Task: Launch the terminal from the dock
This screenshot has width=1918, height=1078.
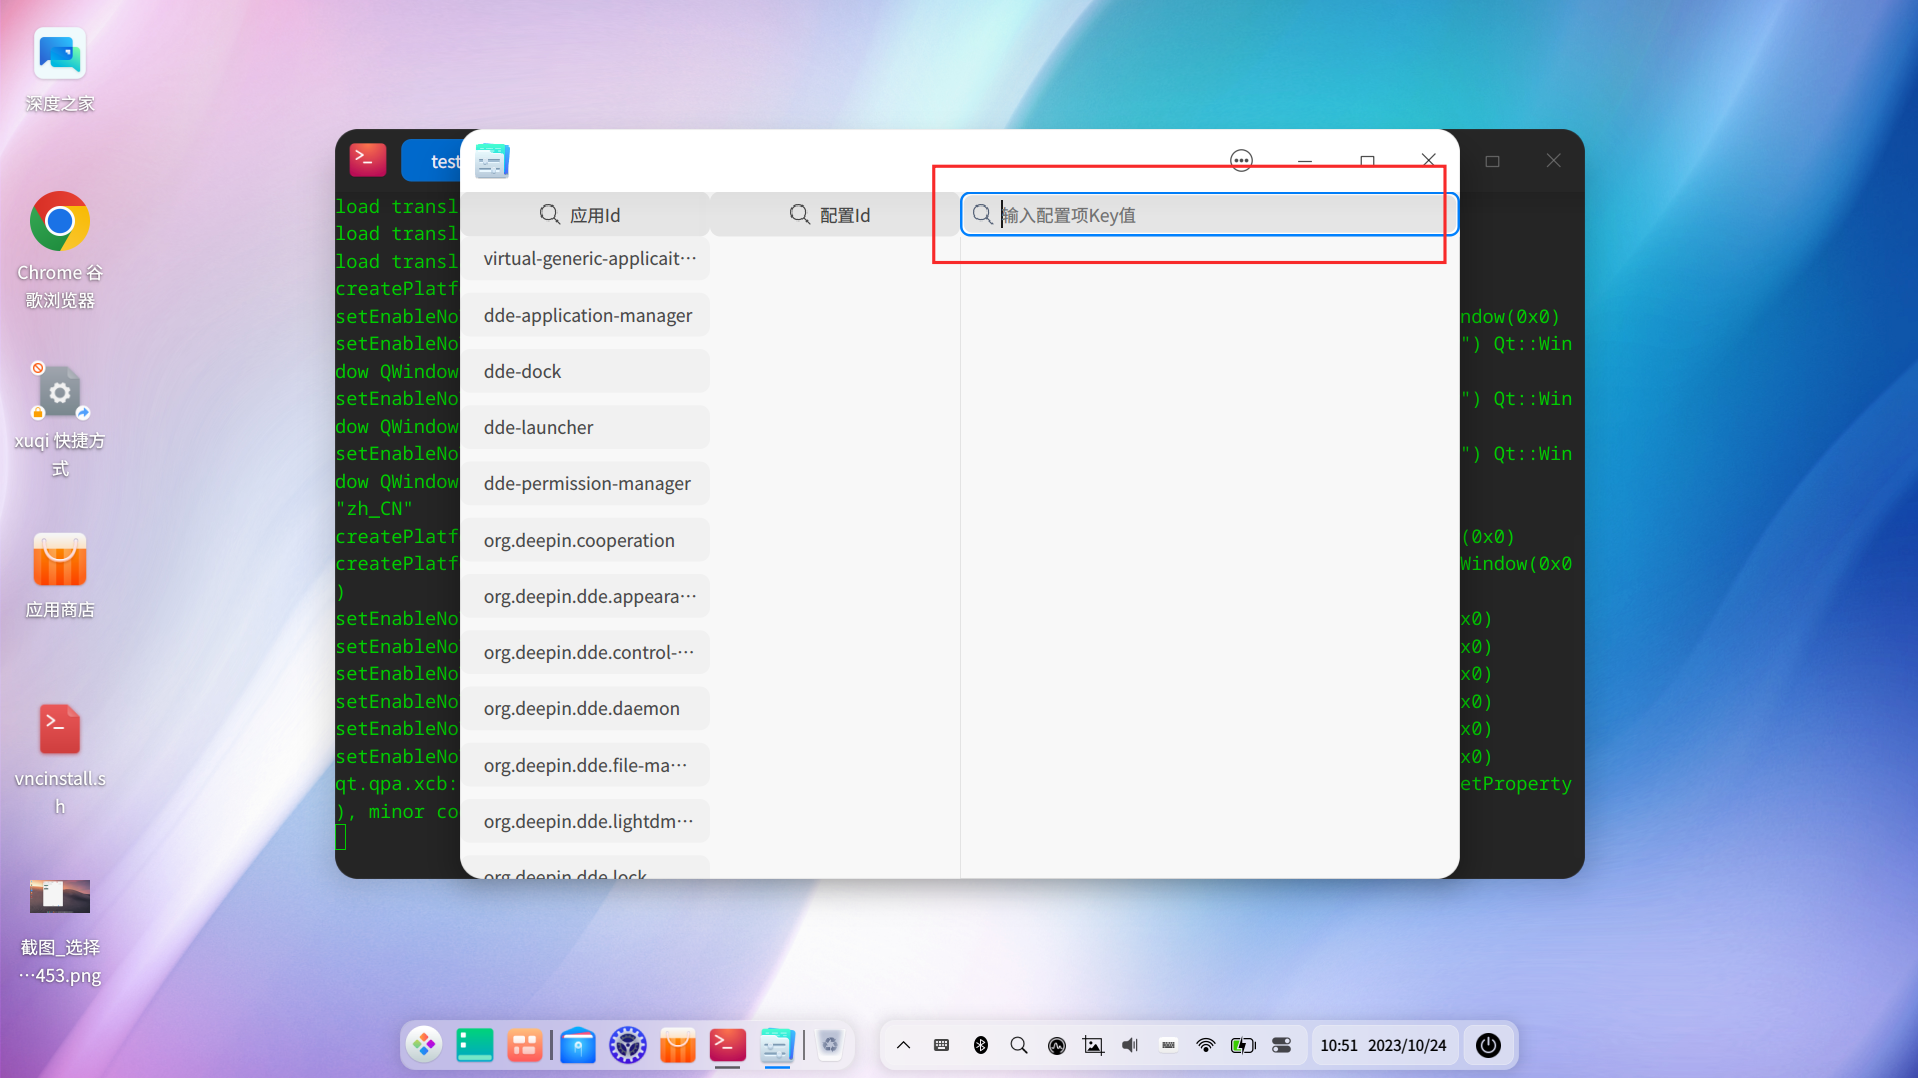Action: (728, 1045)
